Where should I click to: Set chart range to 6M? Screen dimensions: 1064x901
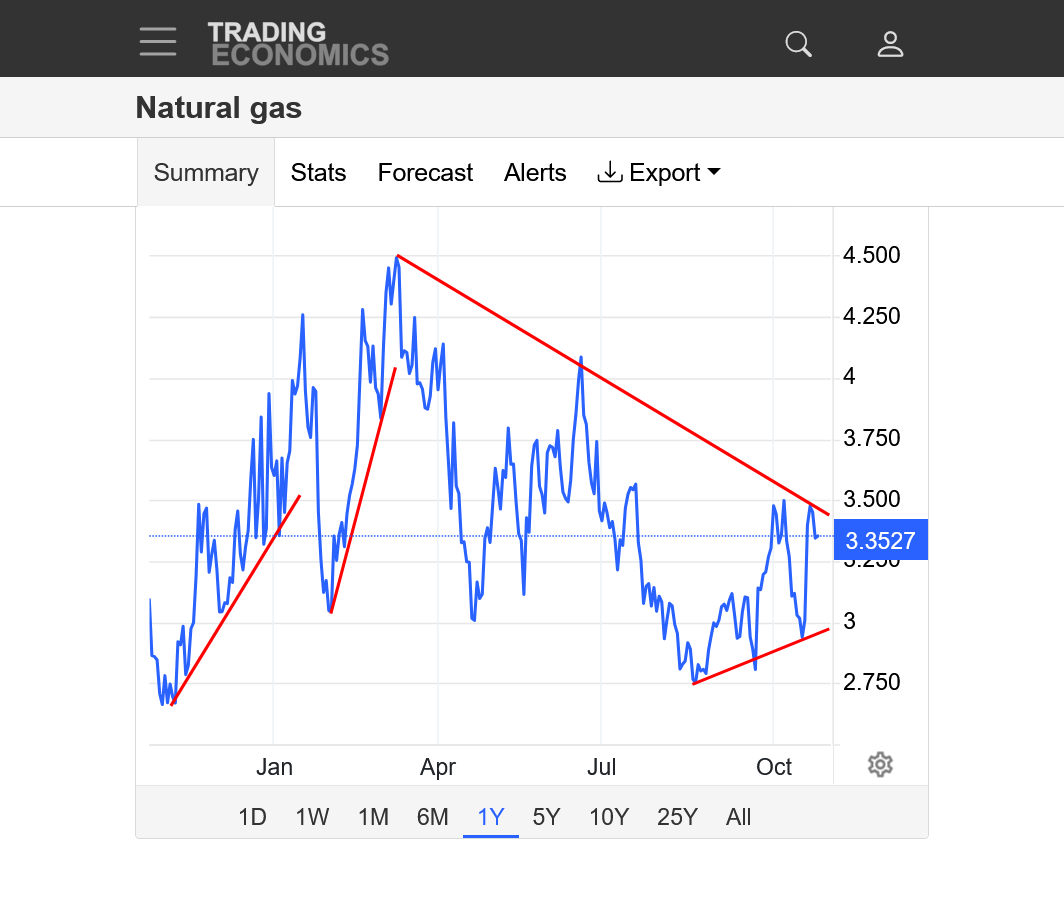(432, 817)
